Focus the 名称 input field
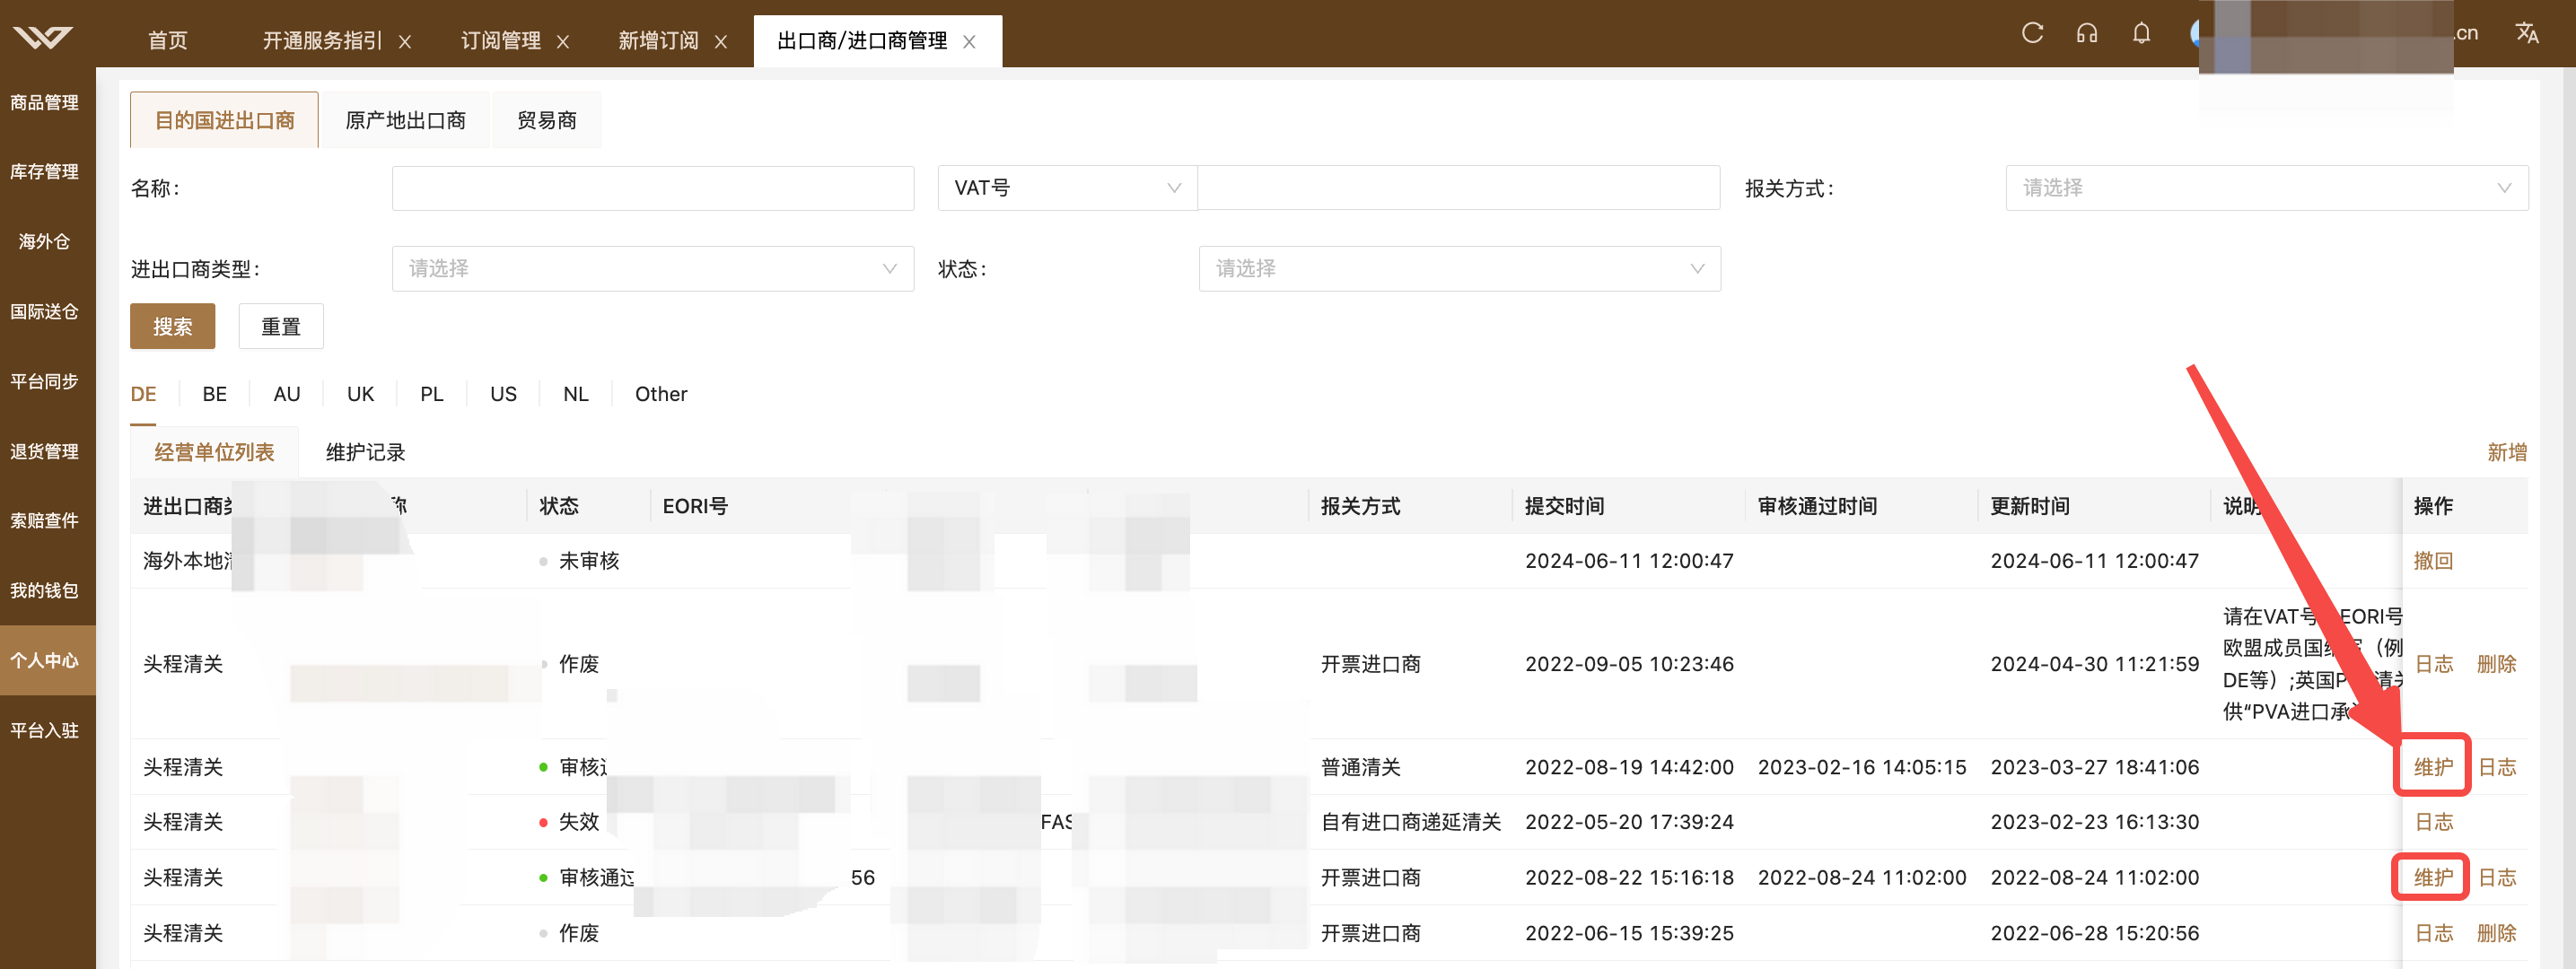 653,188
